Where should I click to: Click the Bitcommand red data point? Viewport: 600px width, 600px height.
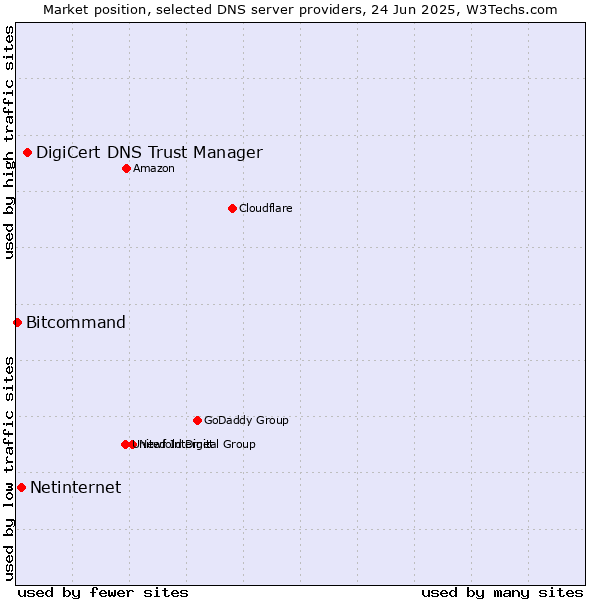pyautogui.click(x=18, y=323)
